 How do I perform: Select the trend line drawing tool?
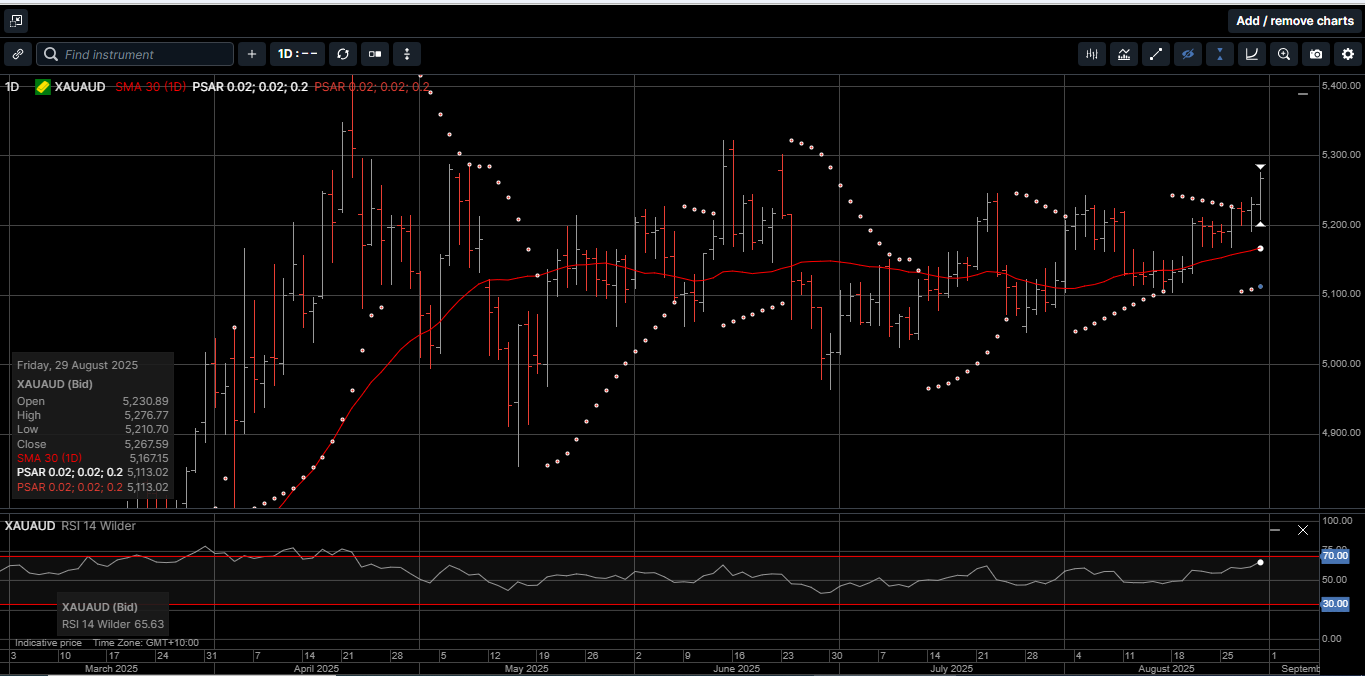coord(1156,54)
